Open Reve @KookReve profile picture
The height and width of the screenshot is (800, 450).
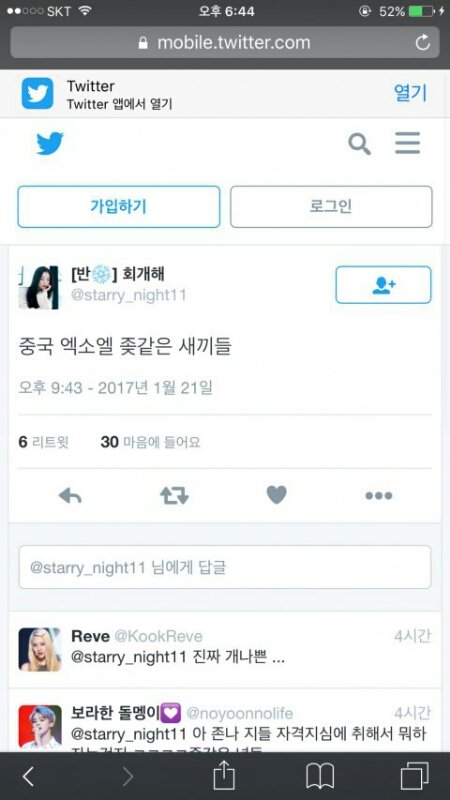[x=40, y=649]
